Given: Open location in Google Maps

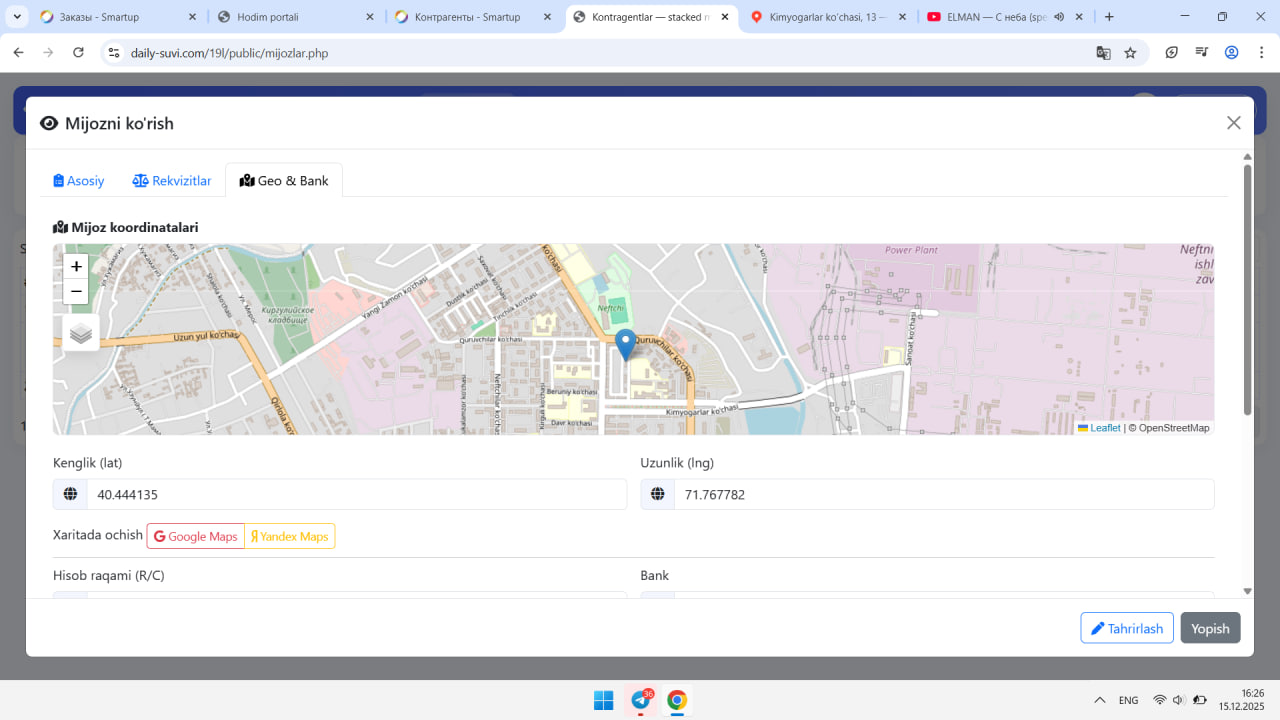Looking at the screenshot, I should (196, 537).
